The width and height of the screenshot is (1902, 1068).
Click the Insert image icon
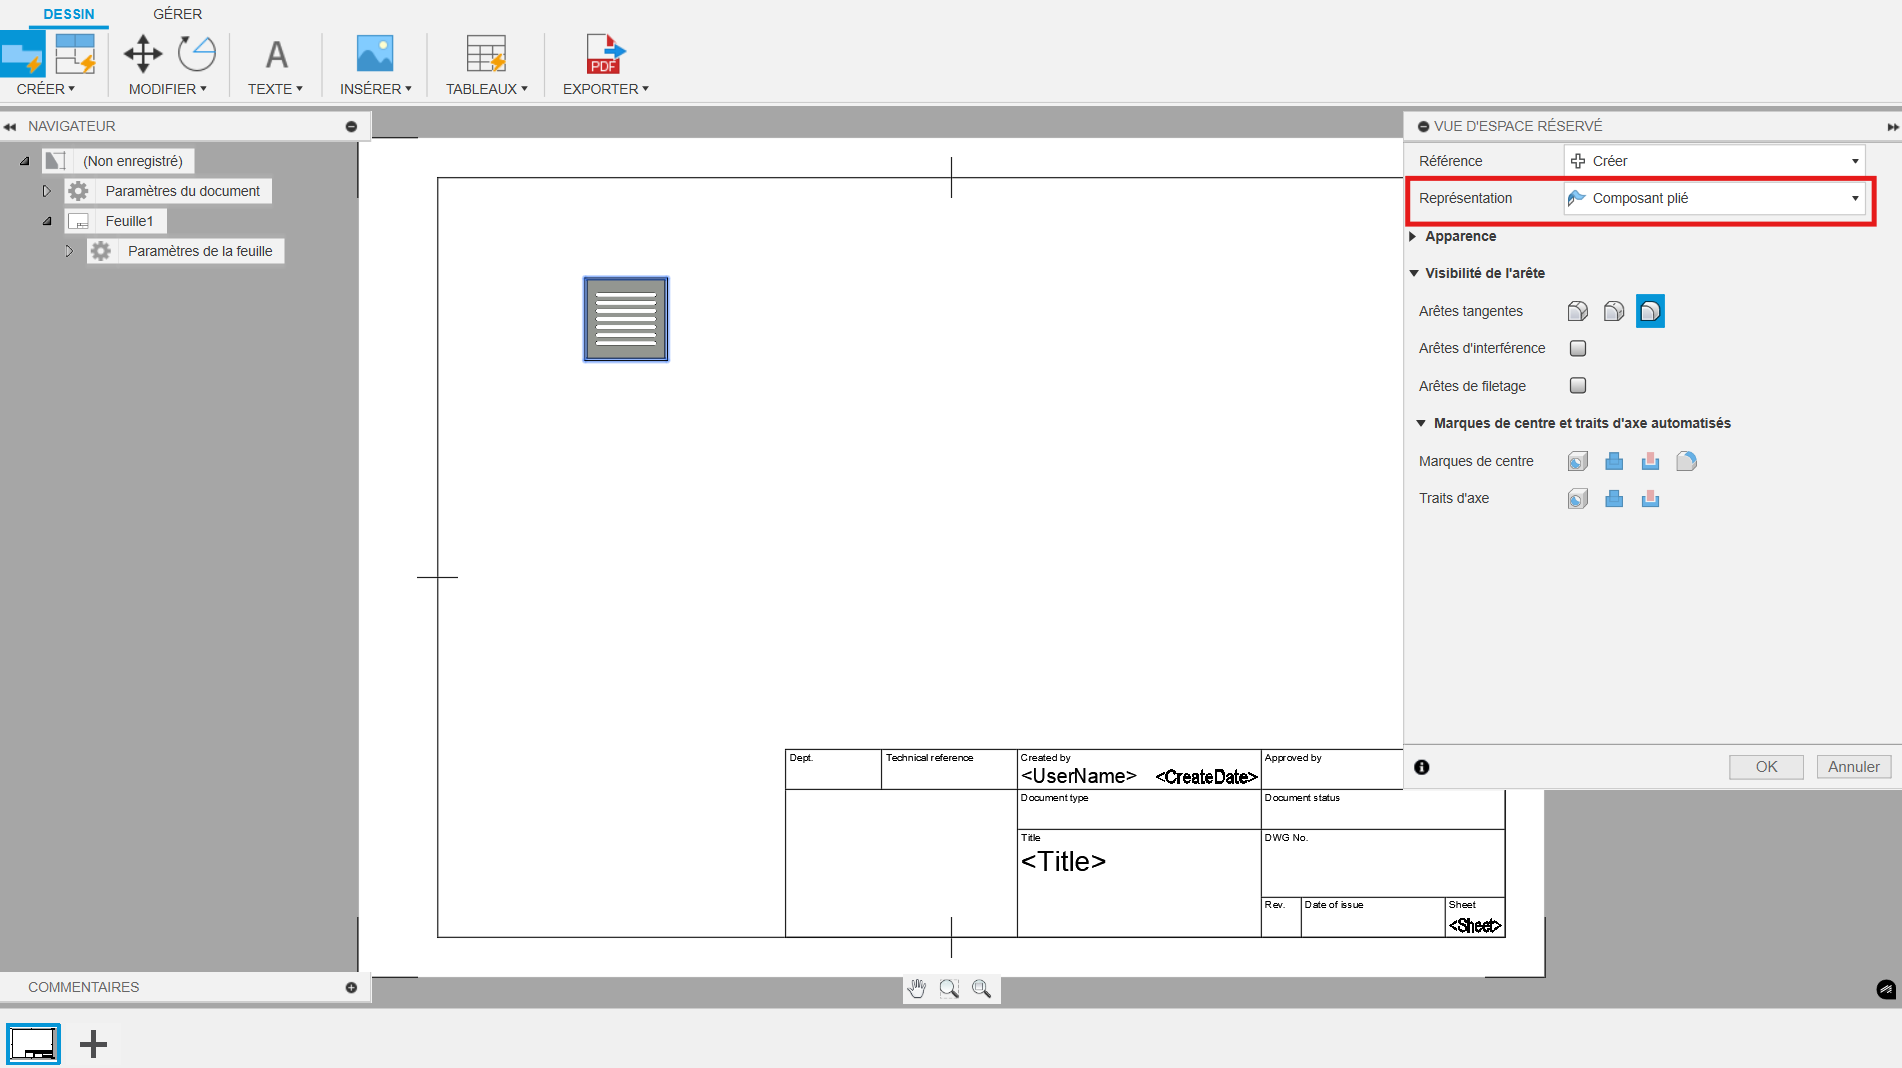coord(375,54)
